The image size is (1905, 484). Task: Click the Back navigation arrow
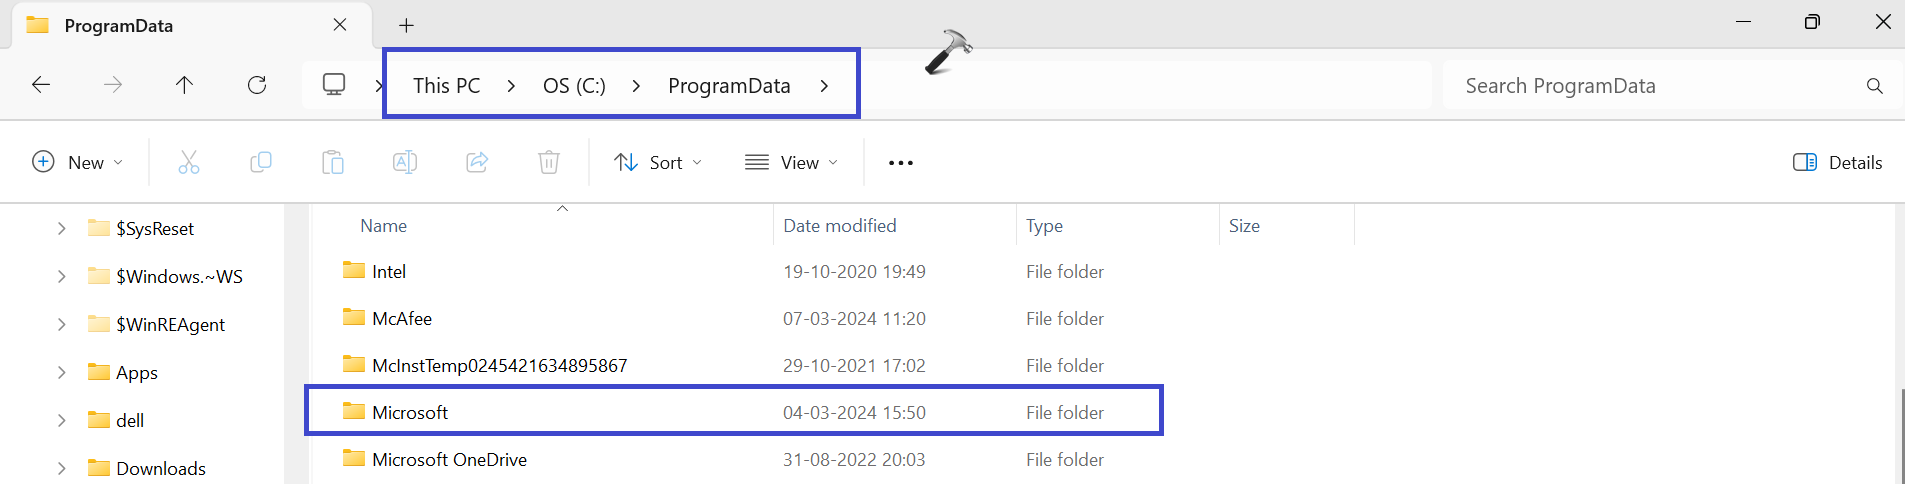pyautogui.click(x=41, y=85)
